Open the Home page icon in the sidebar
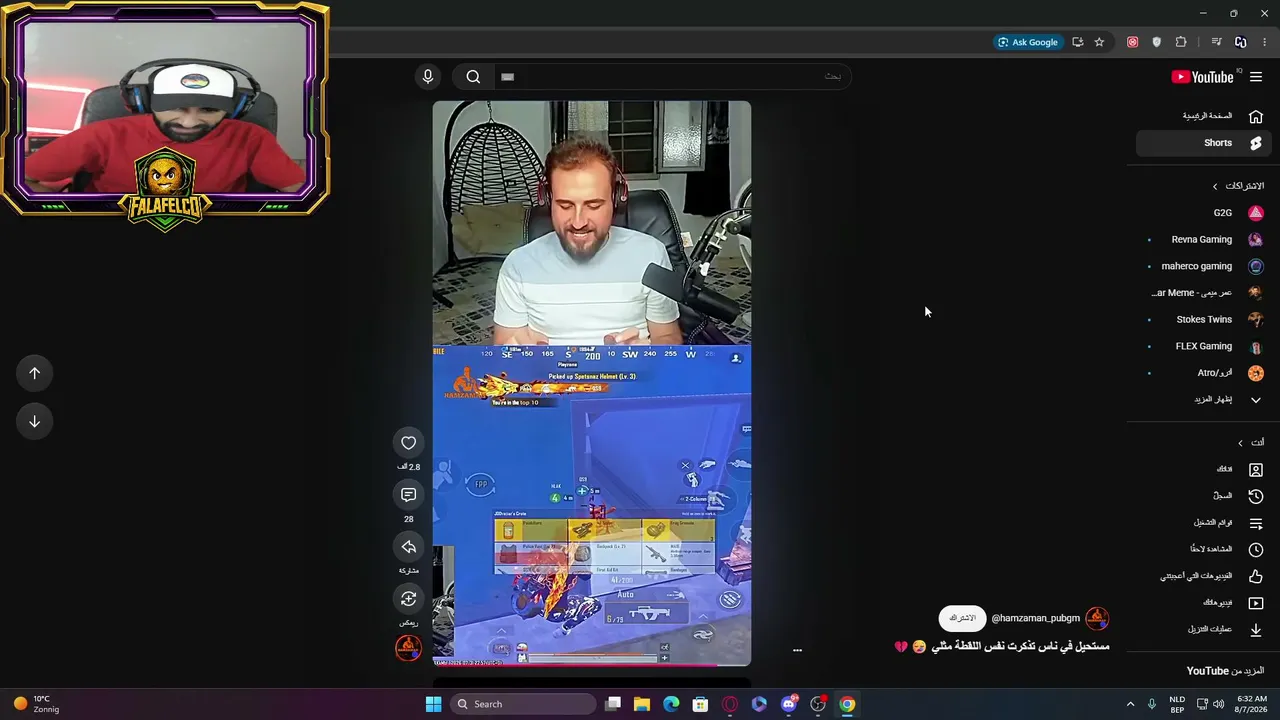 coord(1256,116)
